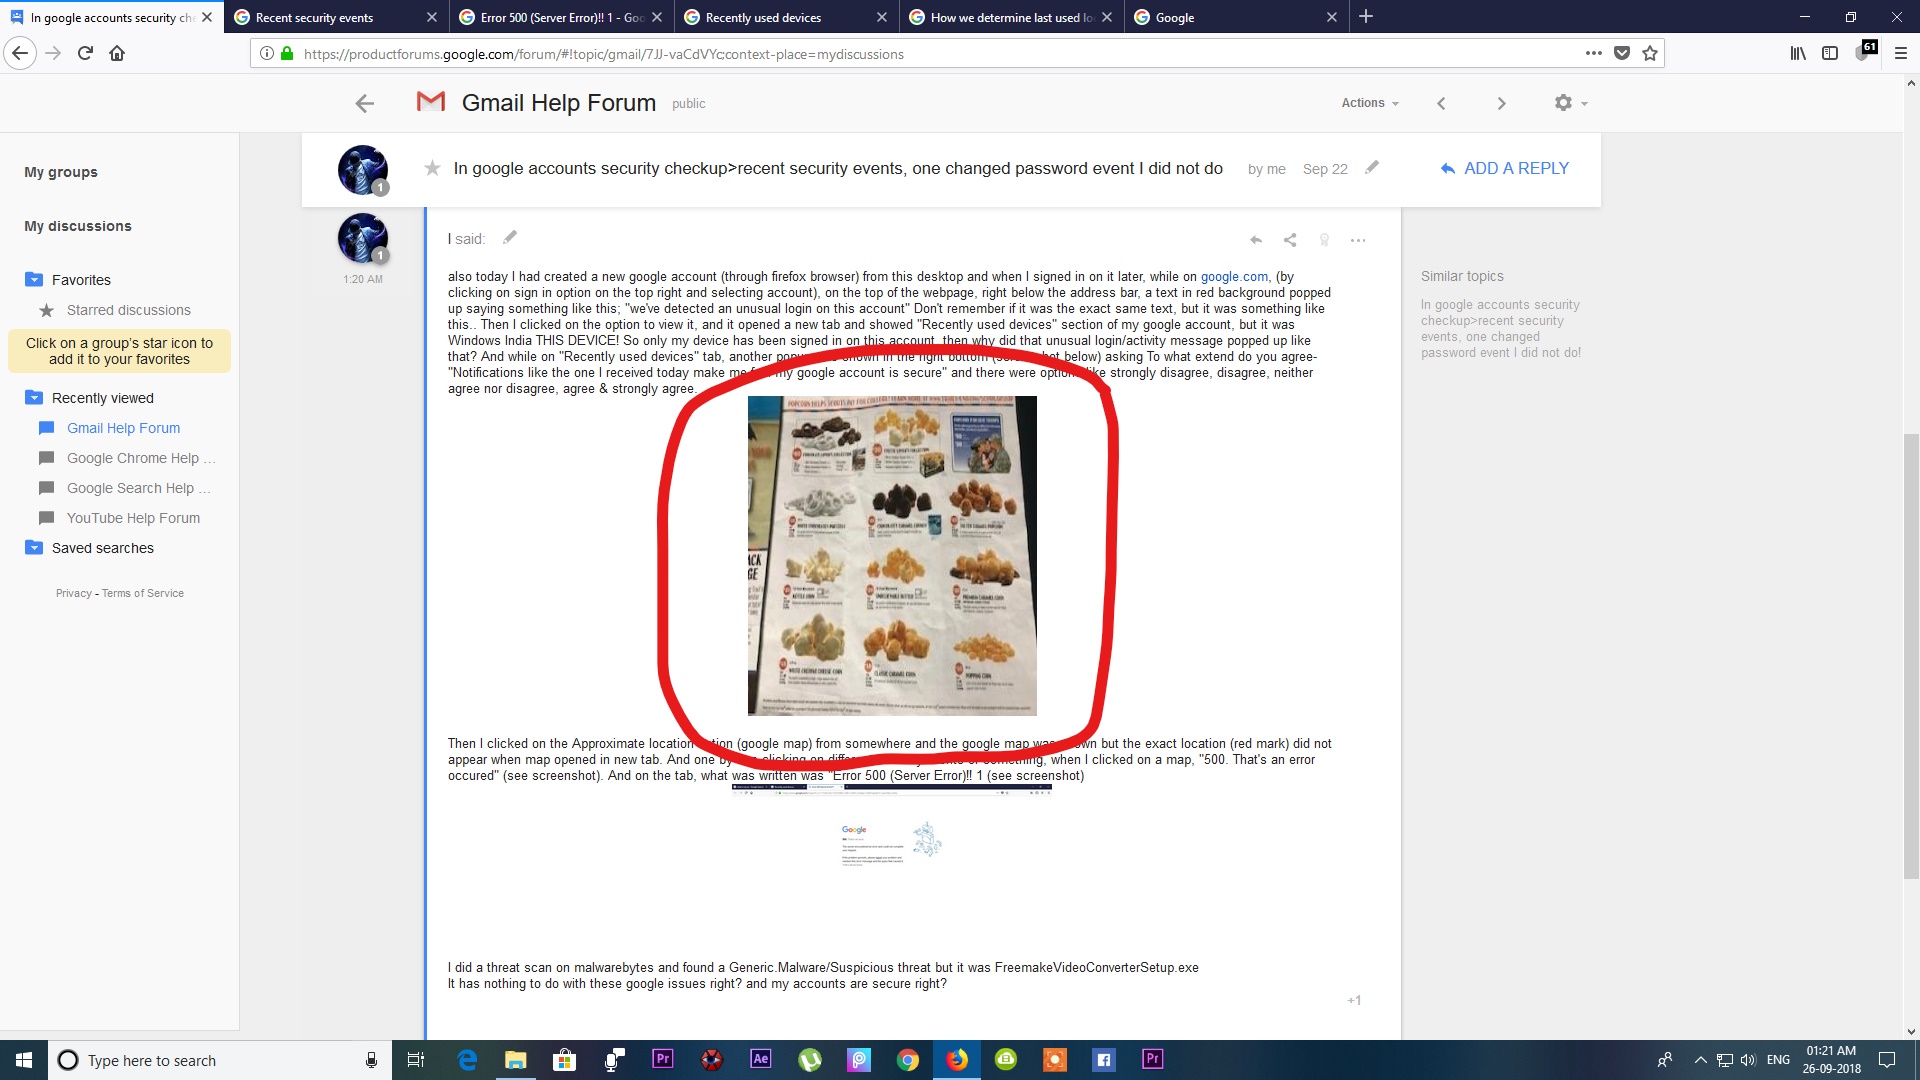
Task: Click the lightbulb helpful icon on post
Action: [x=1324, y=240]
